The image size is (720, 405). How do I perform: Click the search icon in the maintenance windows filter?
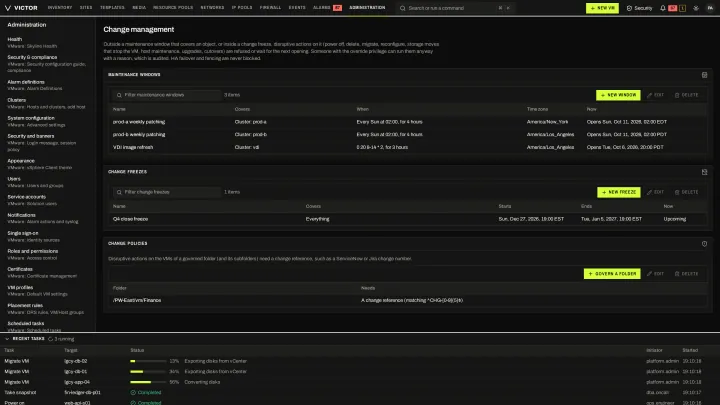(119, 95)
